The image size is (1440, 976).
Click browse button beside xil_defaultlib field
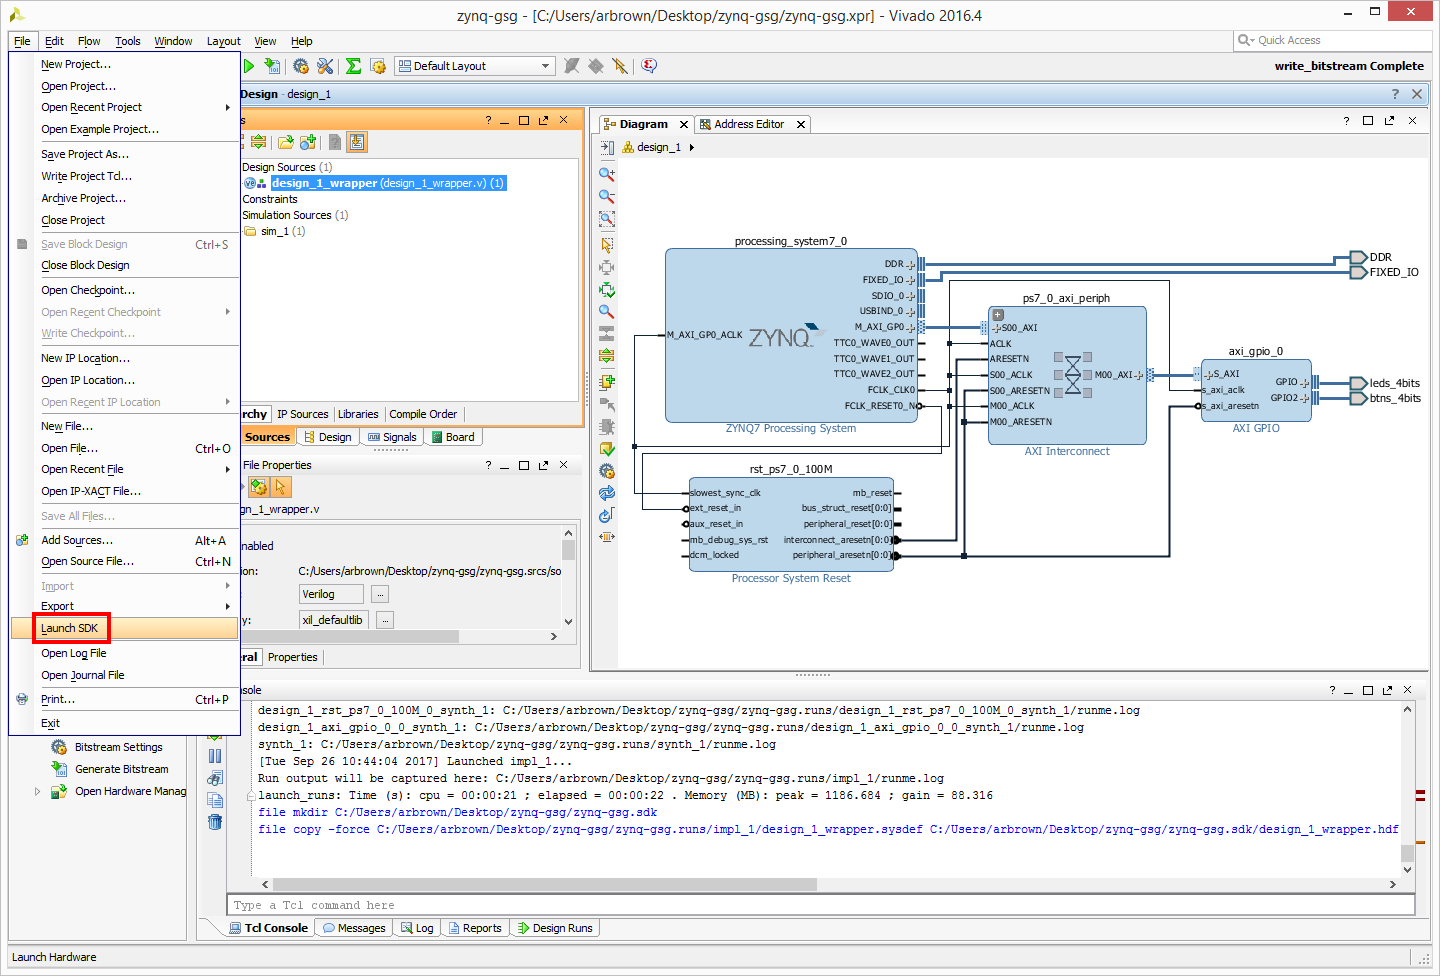point(385,620)
